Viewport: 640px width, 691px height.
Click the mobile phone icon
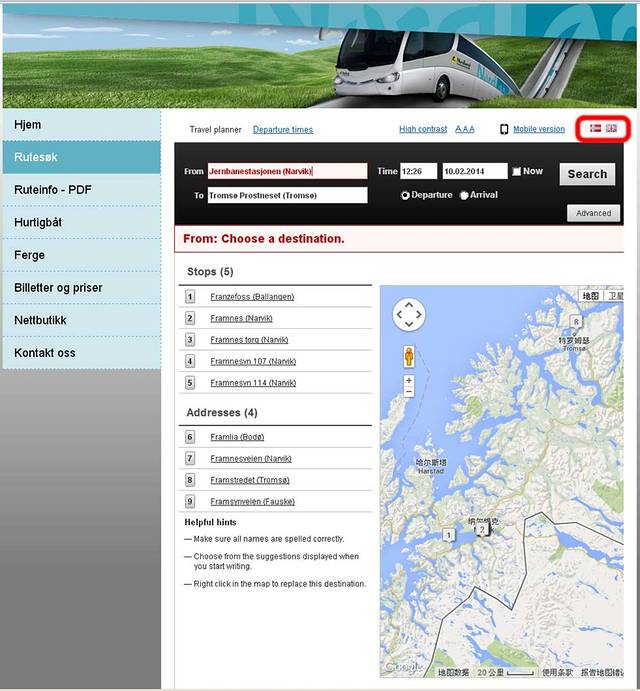click(504, 130)
